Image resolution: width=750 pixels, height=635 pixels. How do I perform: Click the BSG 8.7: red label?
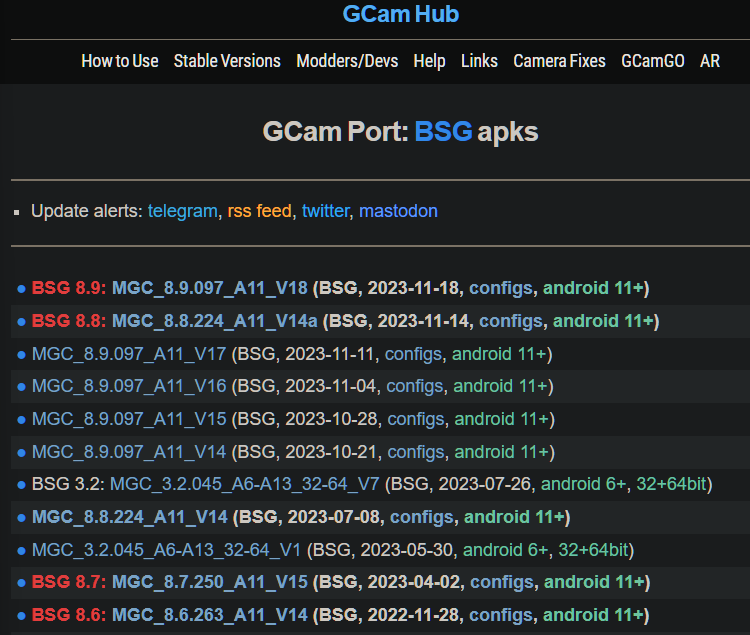click(x=69, y=582)
